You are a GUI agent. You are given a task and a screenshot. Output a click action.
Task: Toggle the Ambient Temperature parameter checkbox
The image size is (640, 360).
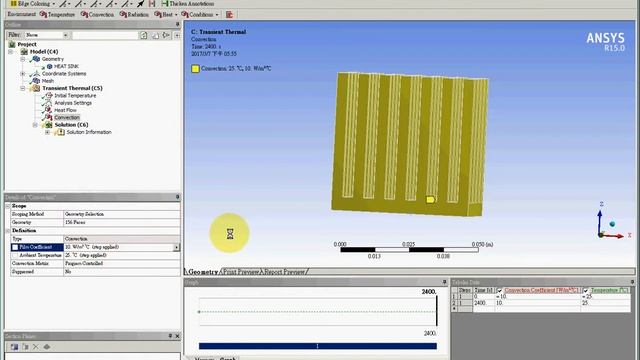pos(15,256)
